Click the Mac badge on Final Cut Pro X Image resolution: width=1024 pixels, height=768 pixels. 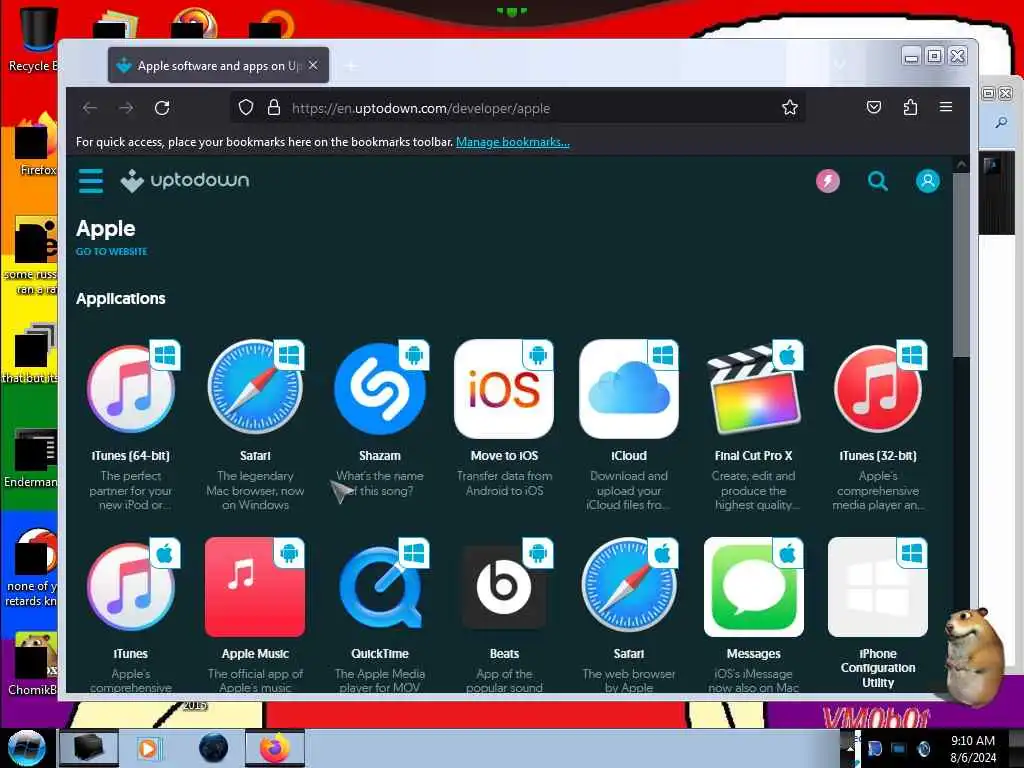pyautogui.click(x=788, y=355)
